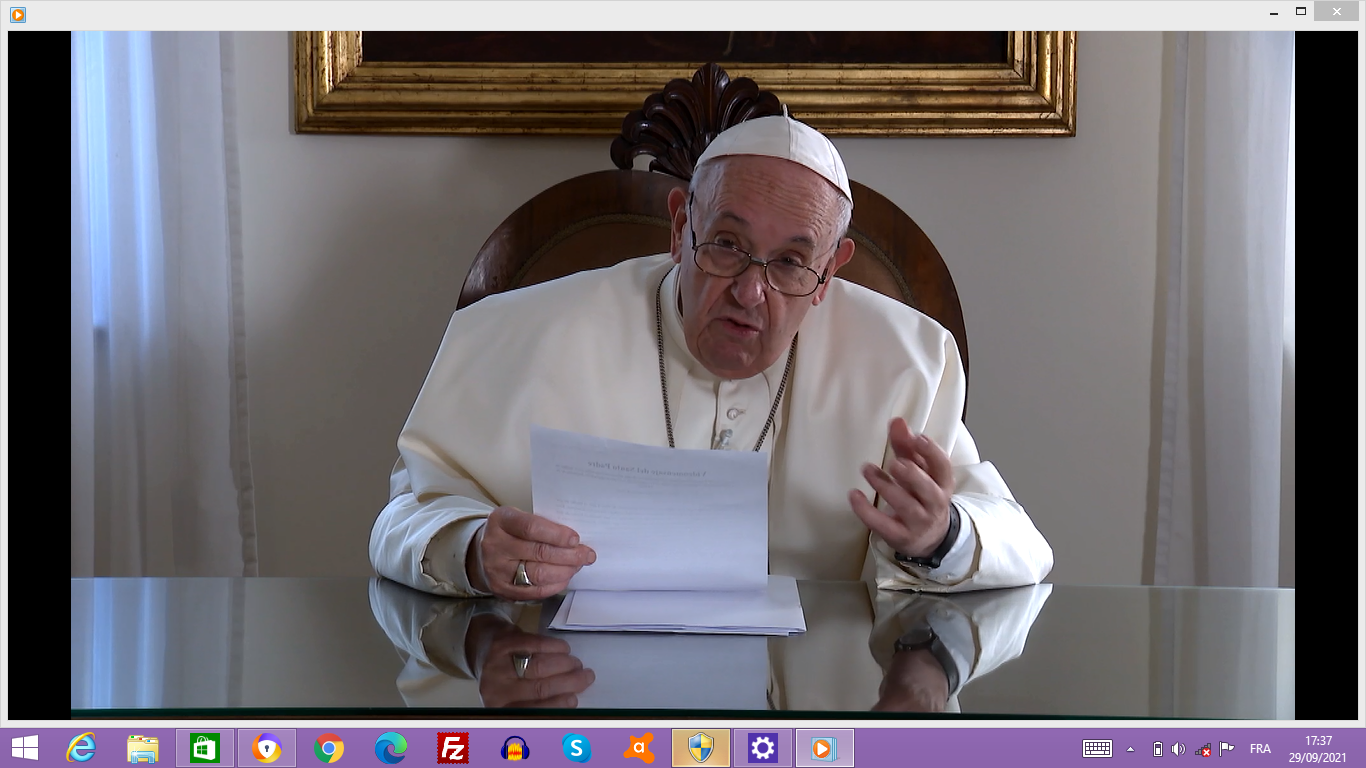Open the FRA input language menu
Viewport: 1366px width, 768px height.
coord(1260,749)
